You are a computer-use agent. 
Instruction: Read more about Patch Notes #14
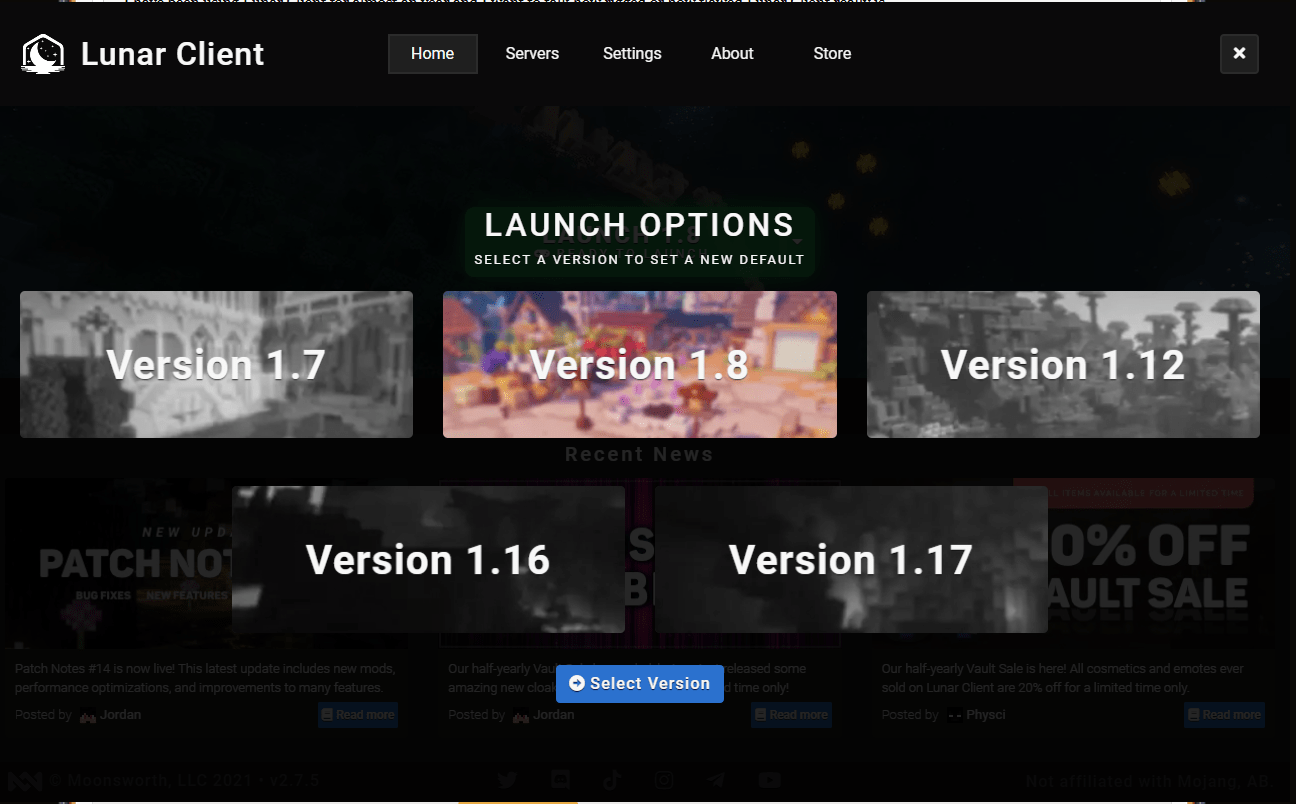coord(358,715)
